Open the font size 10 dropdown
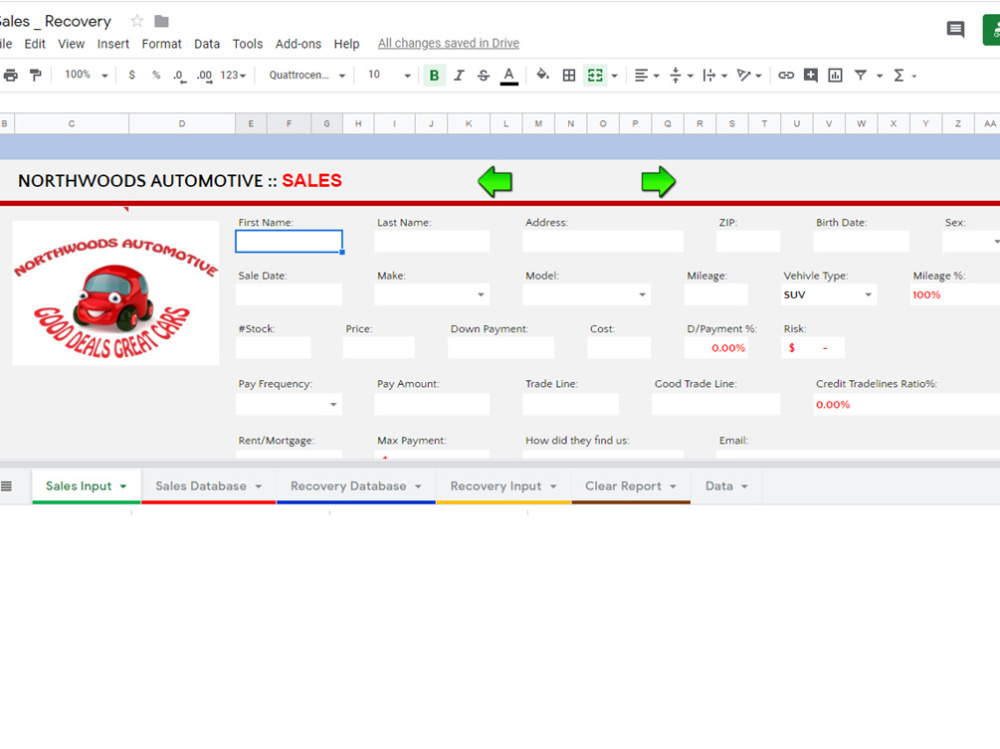This screenshot has width=1000, height=749. coord(389,75)
